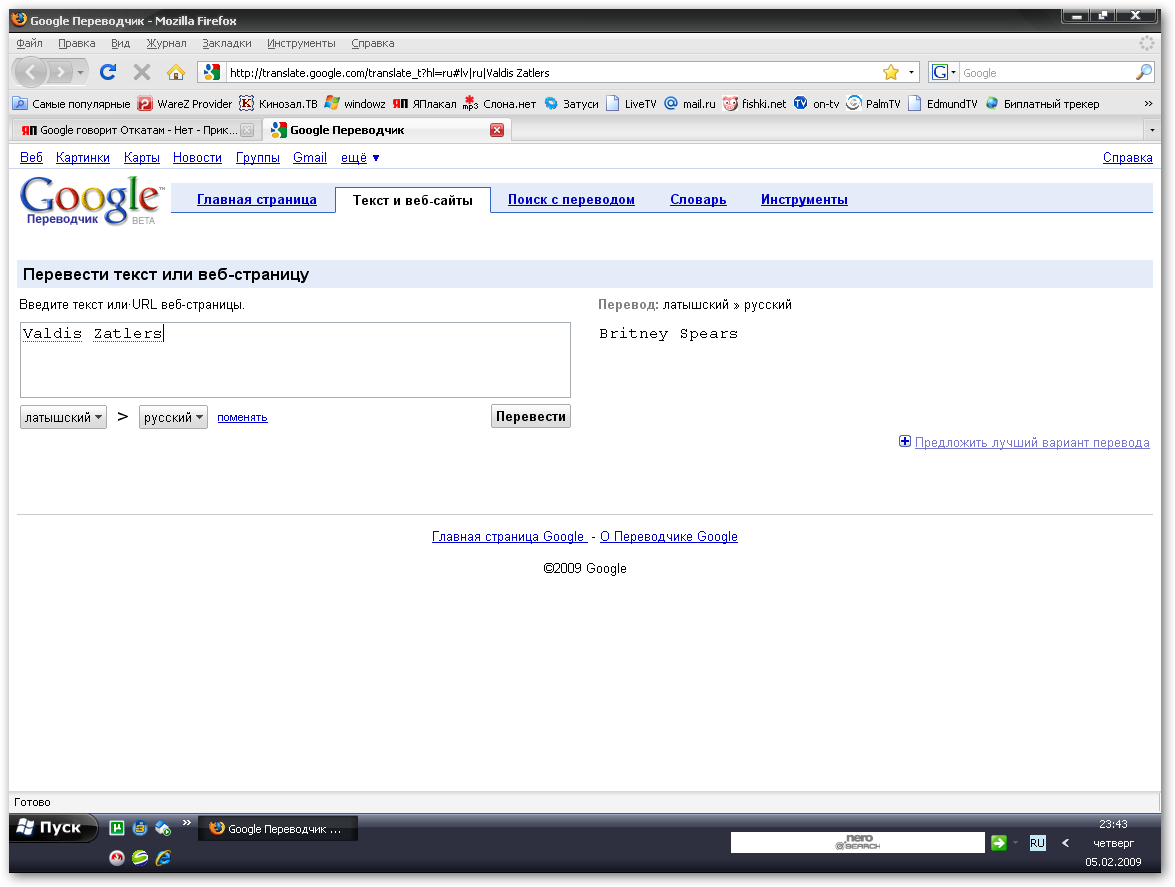This screenshot has height=887, width=1175.
Task: Open the address bar history dropdown
Action: 911,73
